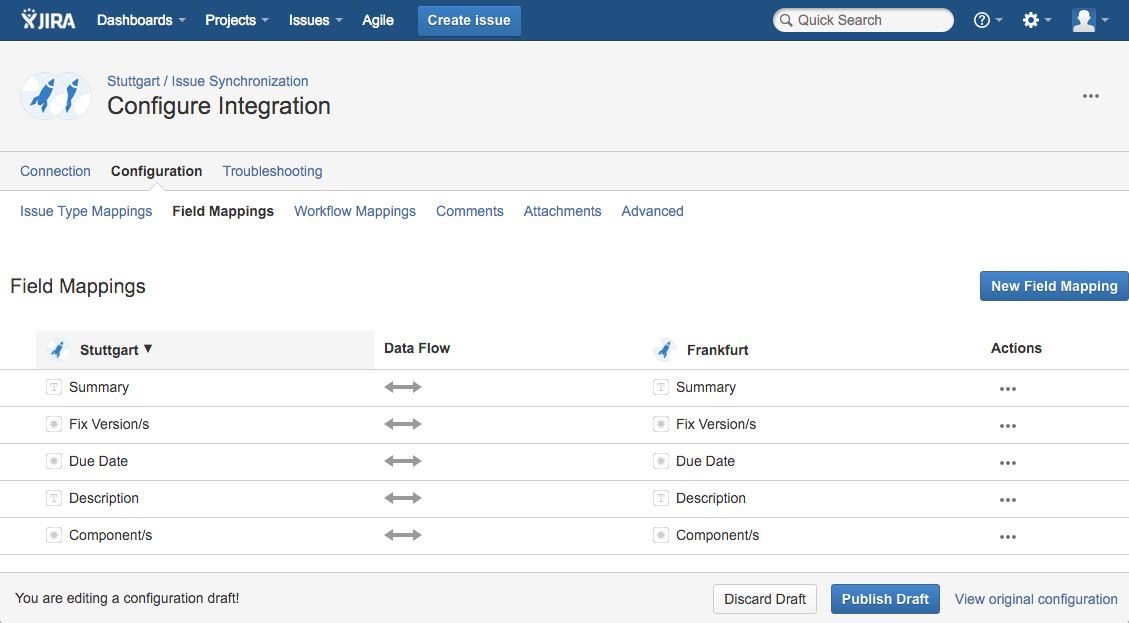Expand the Stuttgart column sort dropdown
This screenshot has width=1129, height=623.
coord(148,349)
